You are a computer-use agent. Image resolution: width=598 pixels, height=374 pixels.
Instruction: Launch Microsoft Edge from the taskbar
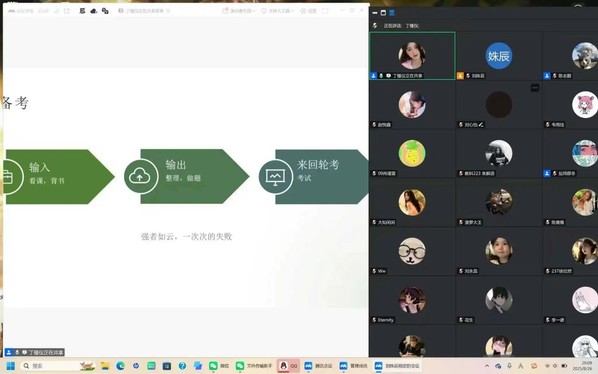click(x=121, y=366)
